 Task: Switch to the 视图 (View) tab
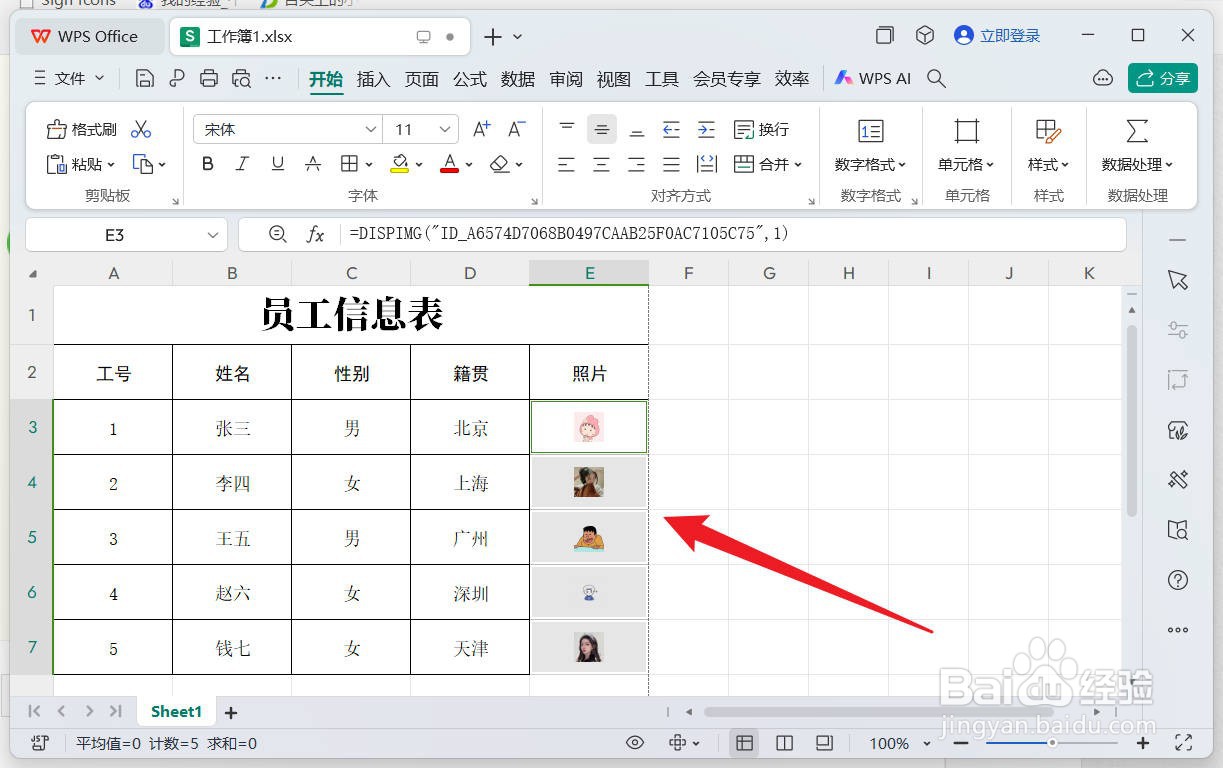click(614, 79)
